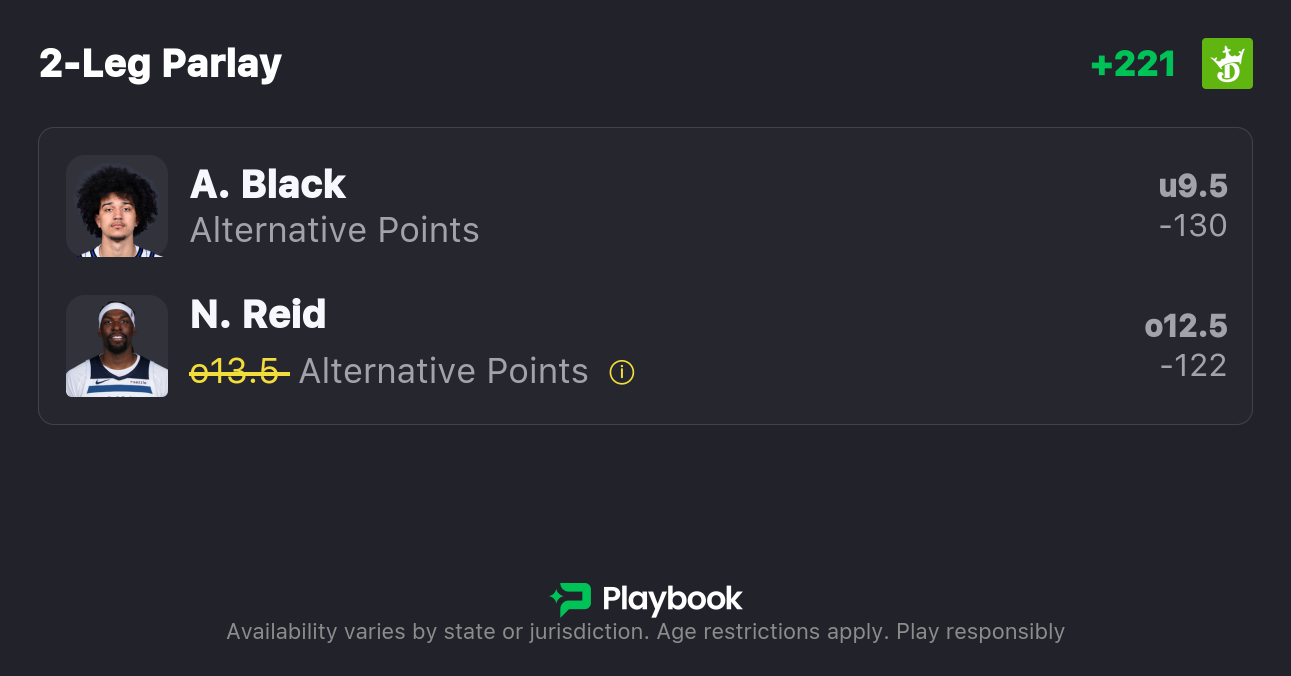The height and width of the screenshot is (676, 1291).
Task: Click the u9.5 line for A. Black
Action: 1192,186
